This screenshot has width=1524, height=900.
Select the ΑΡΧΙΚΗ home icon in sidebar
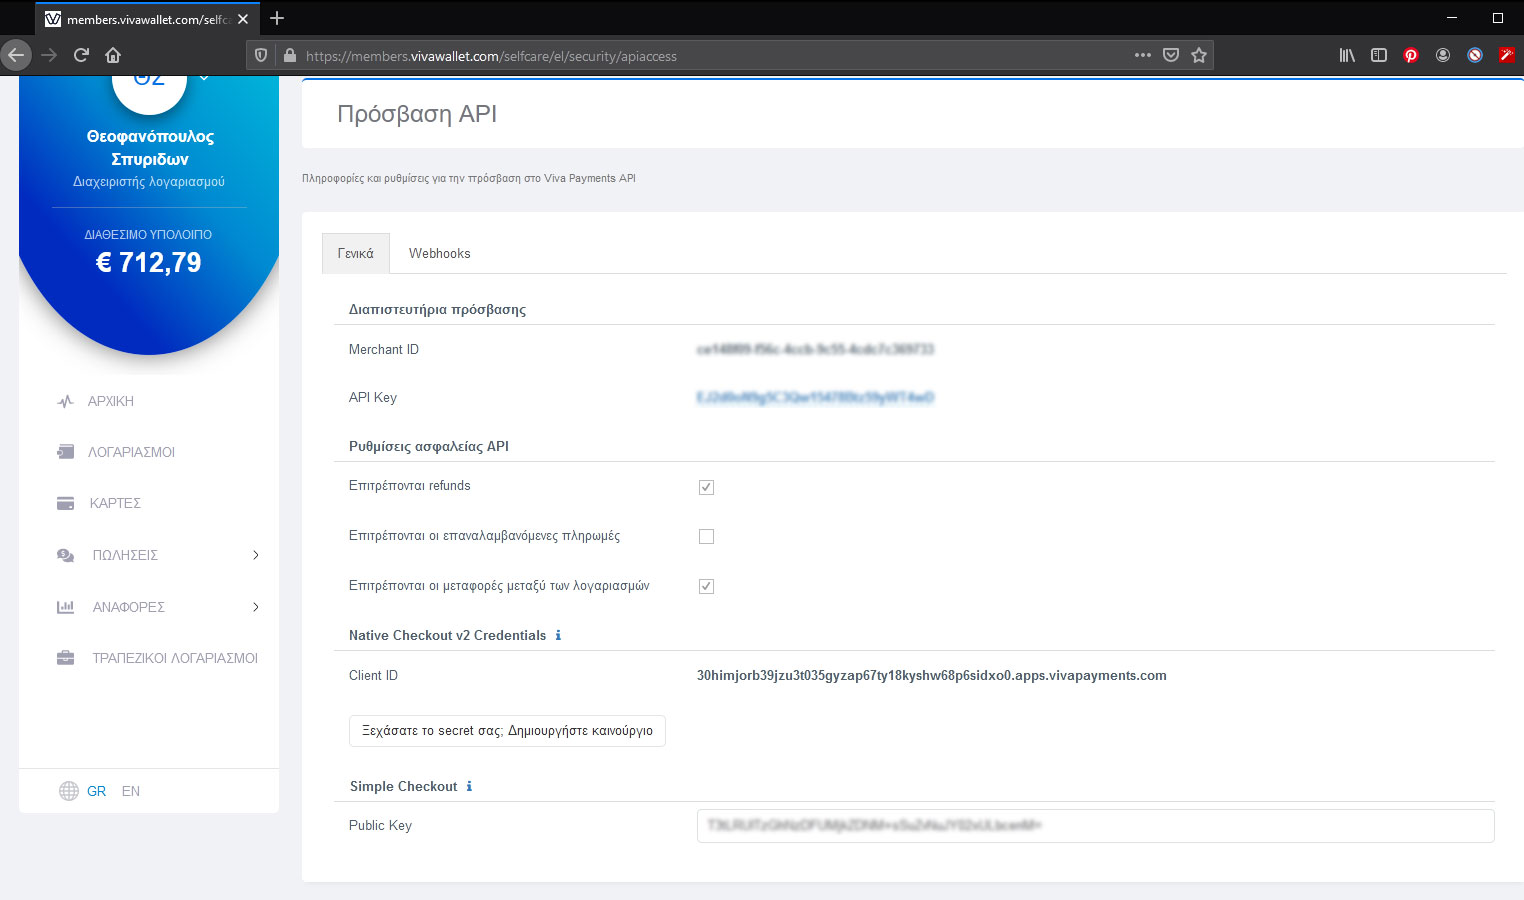coord(65,401)
